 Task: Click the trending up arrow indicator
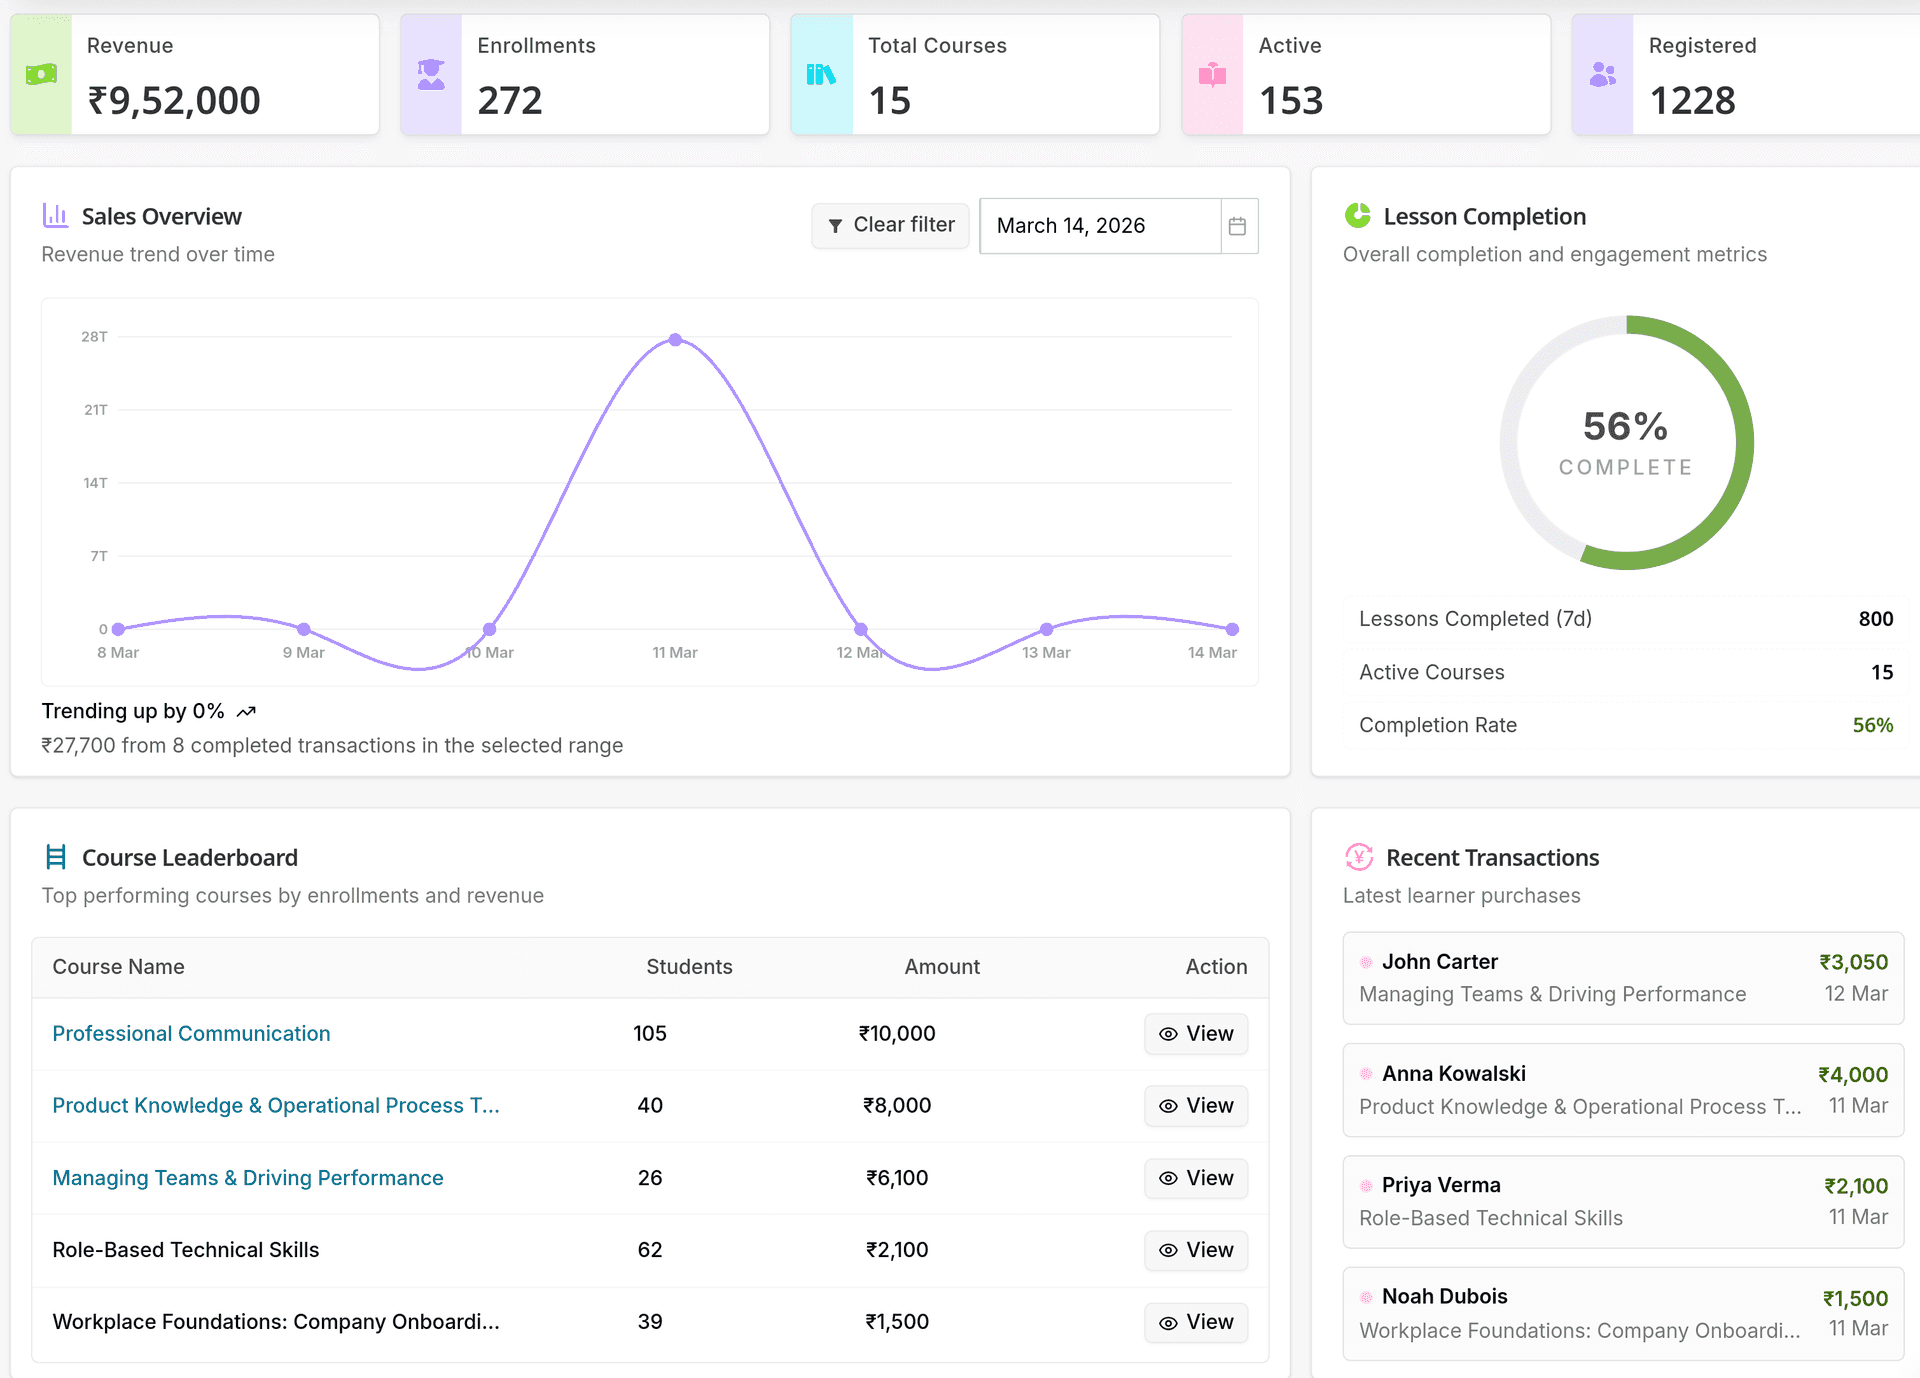coord(246,710)
